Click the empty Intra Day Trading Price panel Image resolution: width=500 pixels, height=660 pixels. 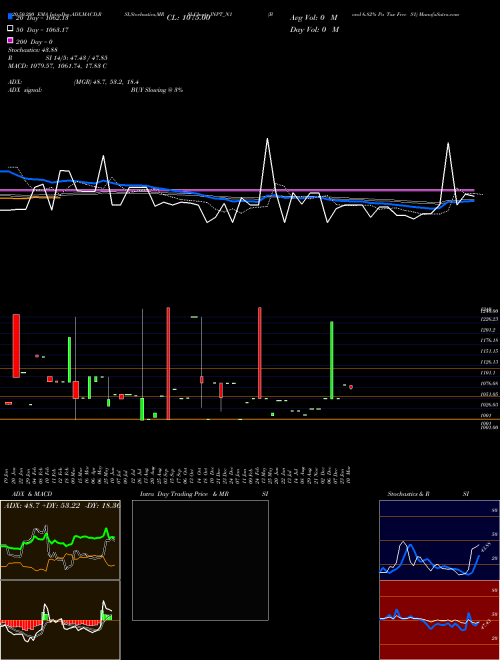click(x=200, y=560)
